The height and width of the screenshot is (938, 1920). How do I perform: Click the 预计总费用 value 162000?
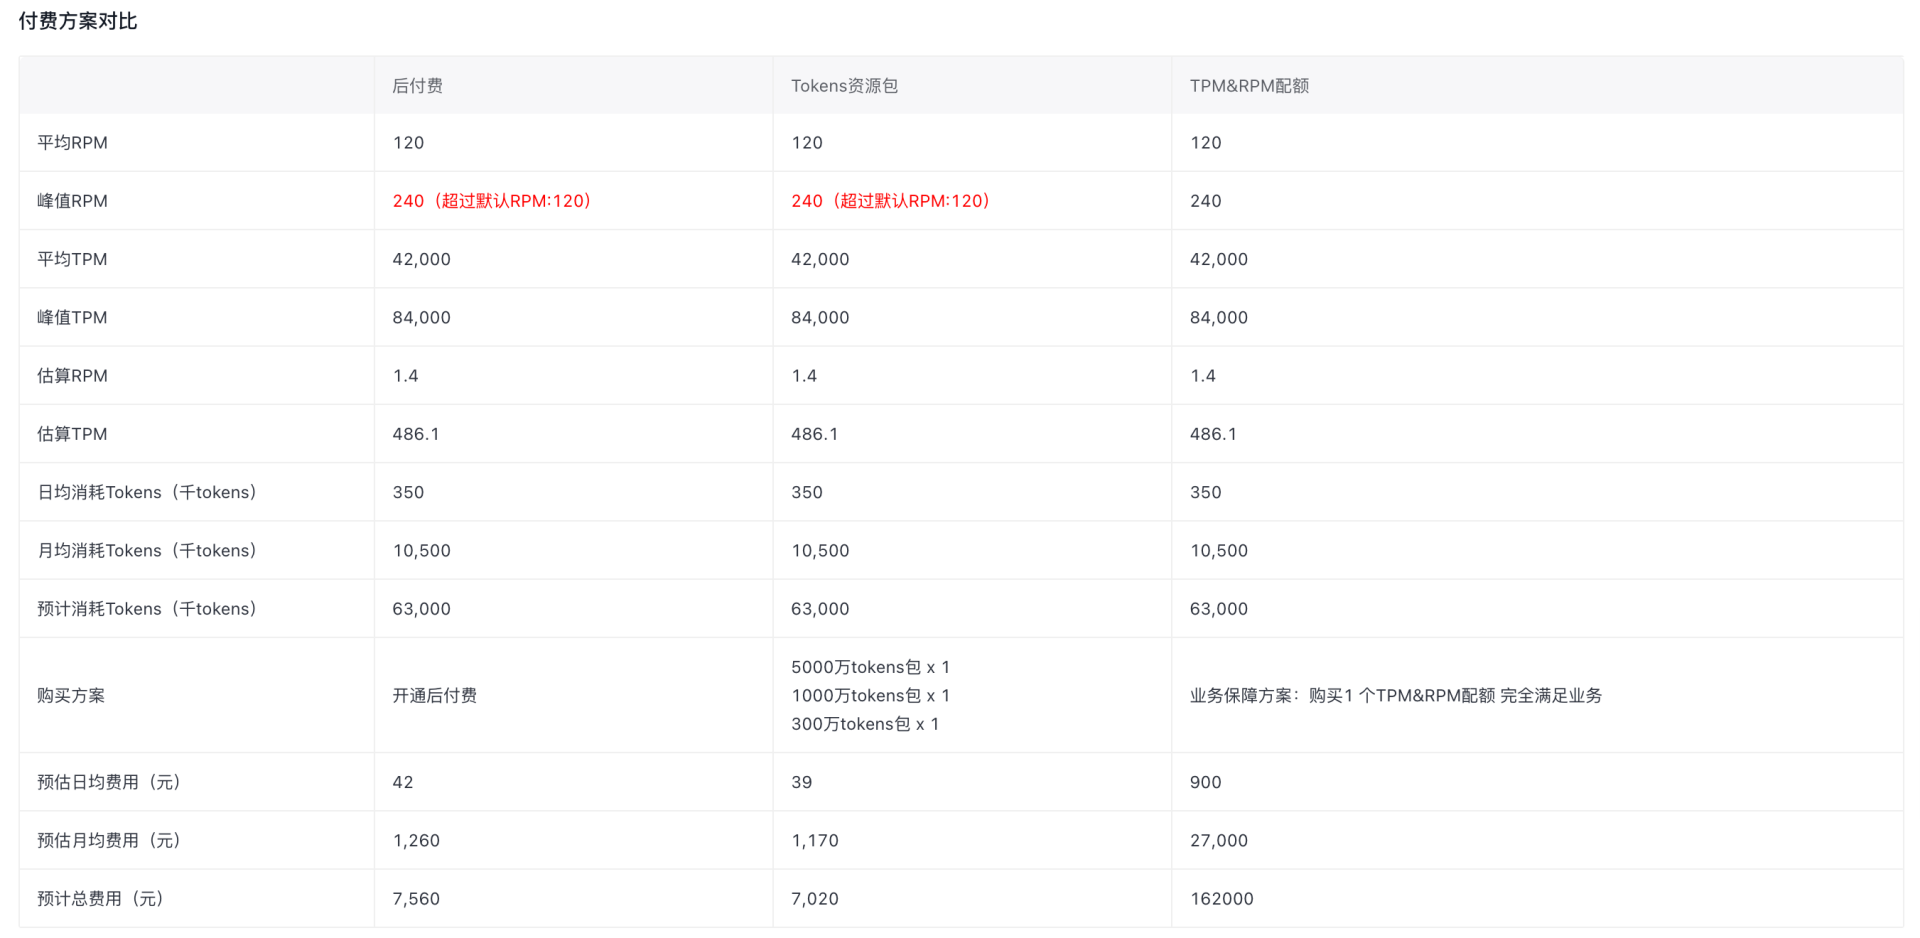pyautogui.click(x=1221, y=899)
